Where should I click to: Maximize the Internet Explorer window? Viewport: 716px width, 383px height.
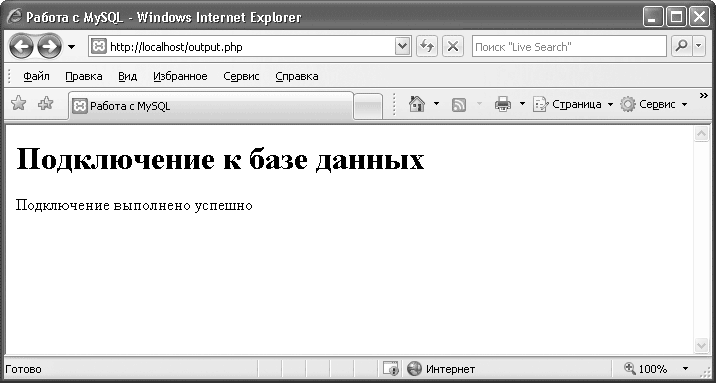(x=676, y=17)
